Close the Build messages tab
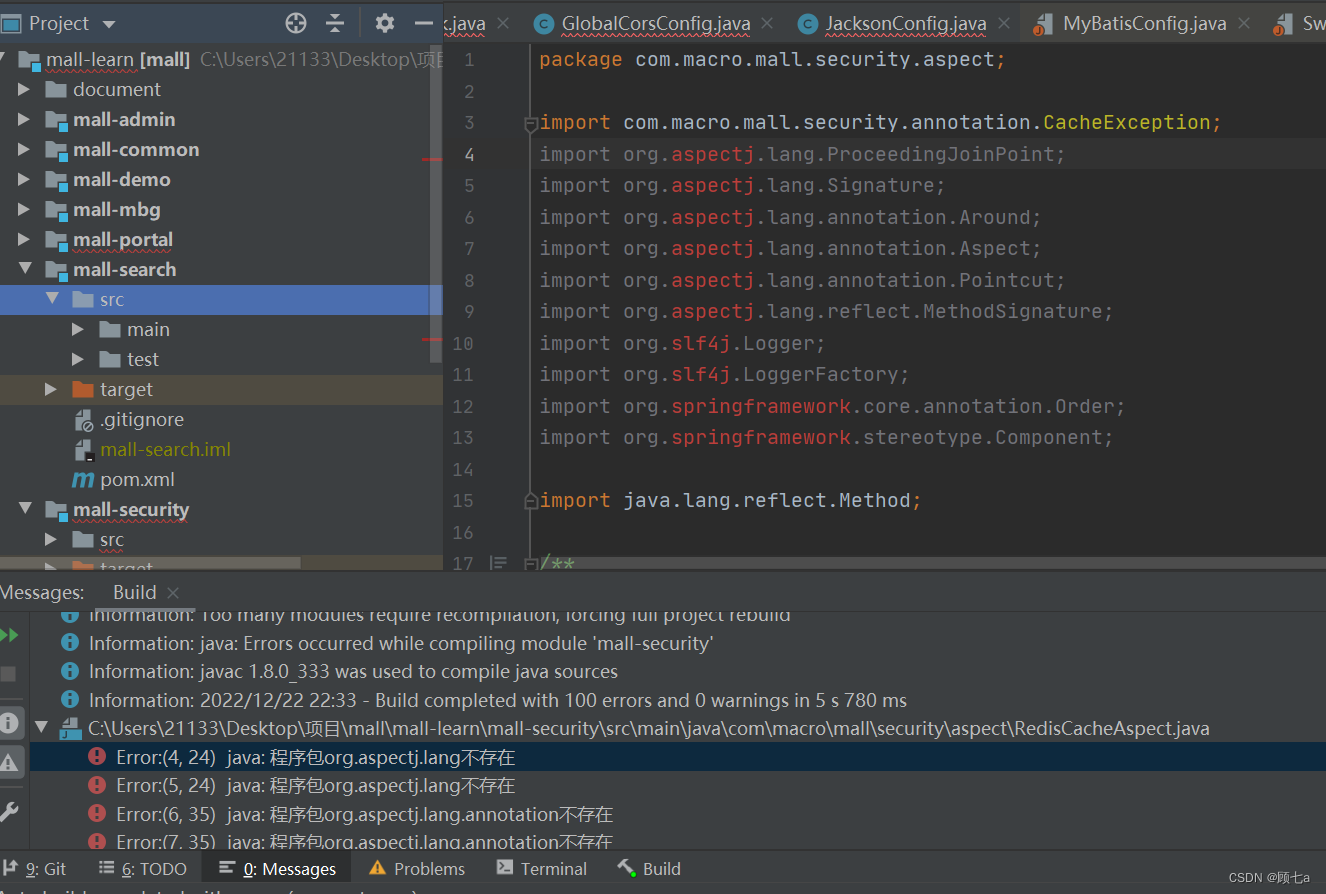 pos(173,592)
